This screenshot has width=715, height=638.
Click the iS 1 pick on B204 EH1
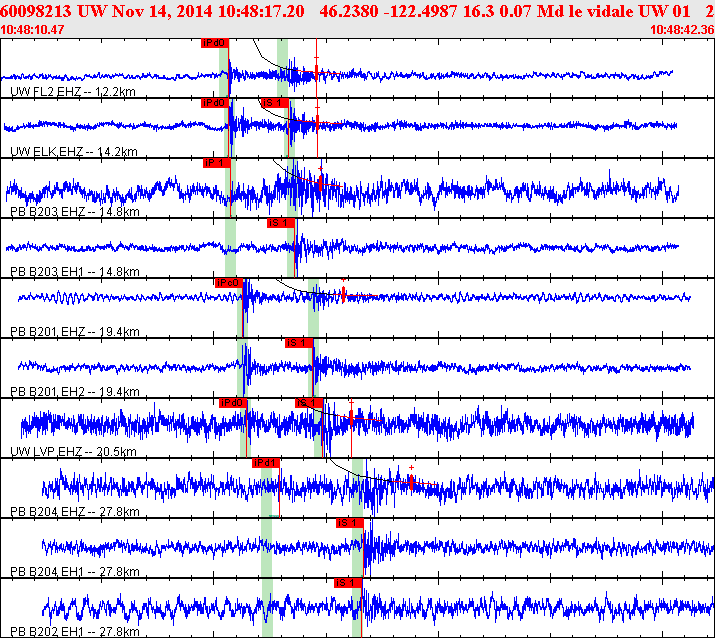coord(350,523)
